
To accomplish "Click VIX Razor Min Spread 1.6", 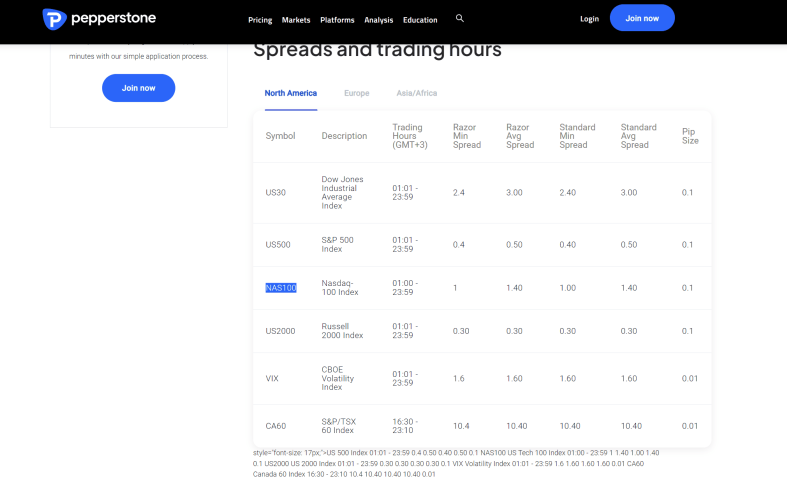I will (459, 379).
